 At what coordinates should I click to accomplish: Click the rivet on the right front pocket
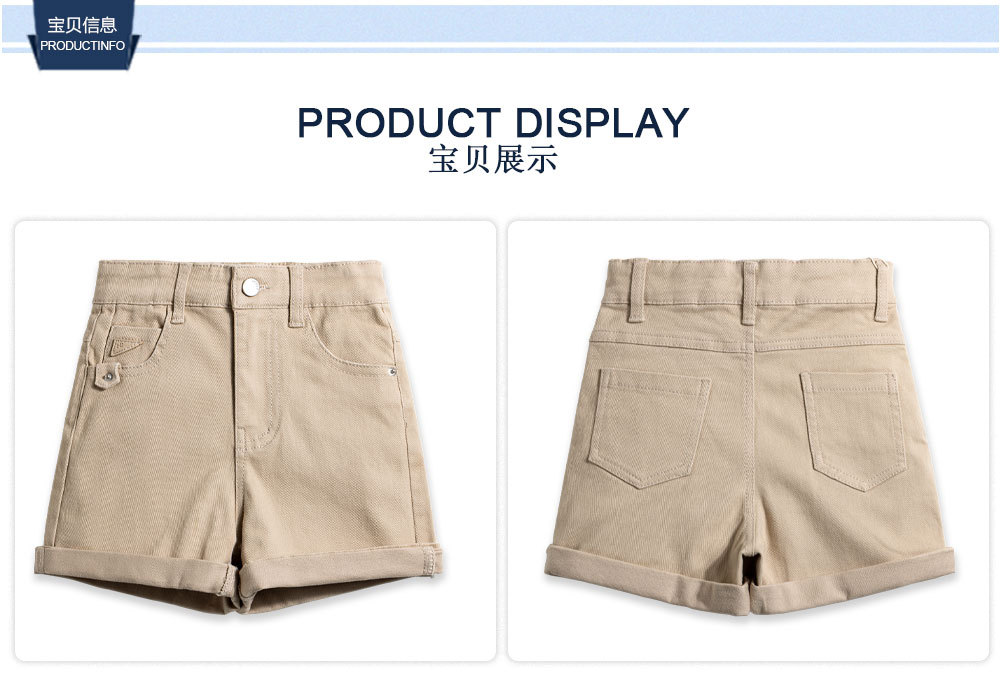coord(392,372)
